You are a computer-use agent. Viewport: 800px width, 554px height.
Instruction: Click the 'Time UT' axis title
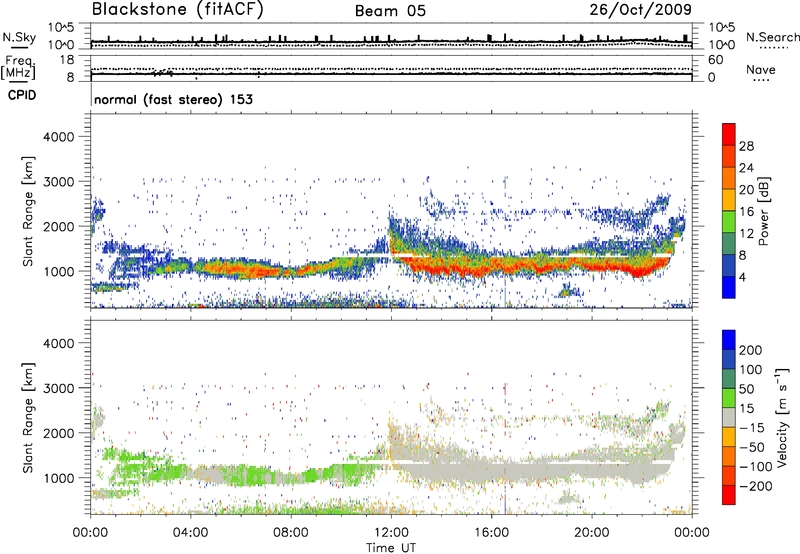coord(391,548)
